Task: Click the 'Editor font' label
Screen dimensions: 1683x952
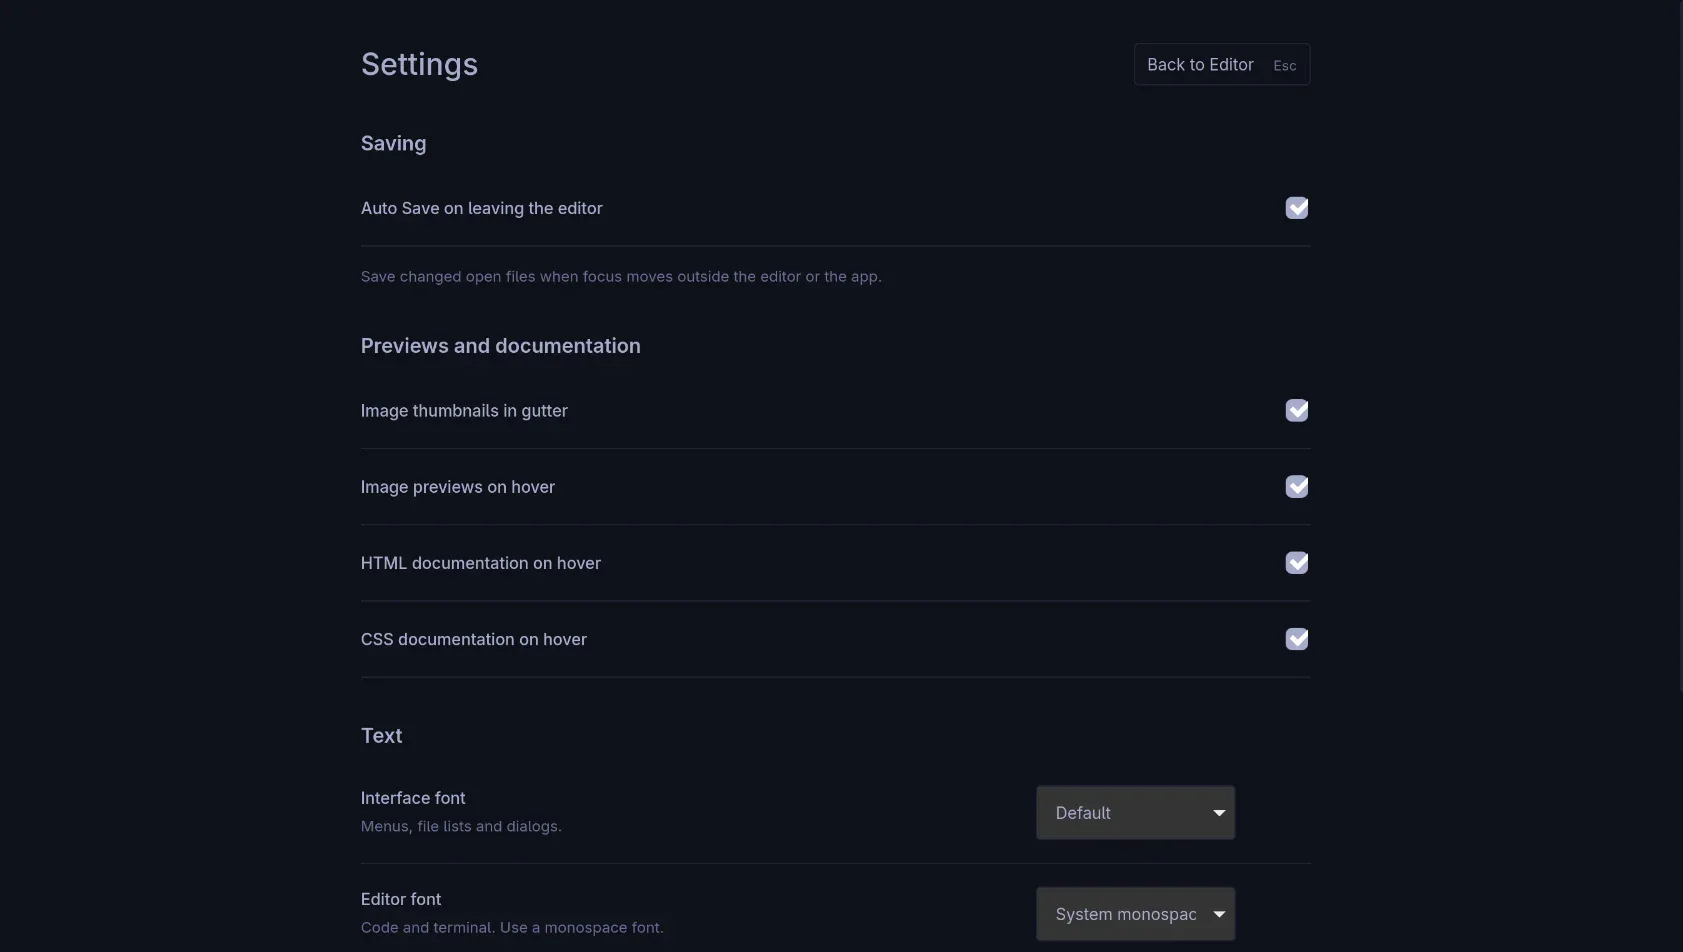Action: (x=401, y=899)
